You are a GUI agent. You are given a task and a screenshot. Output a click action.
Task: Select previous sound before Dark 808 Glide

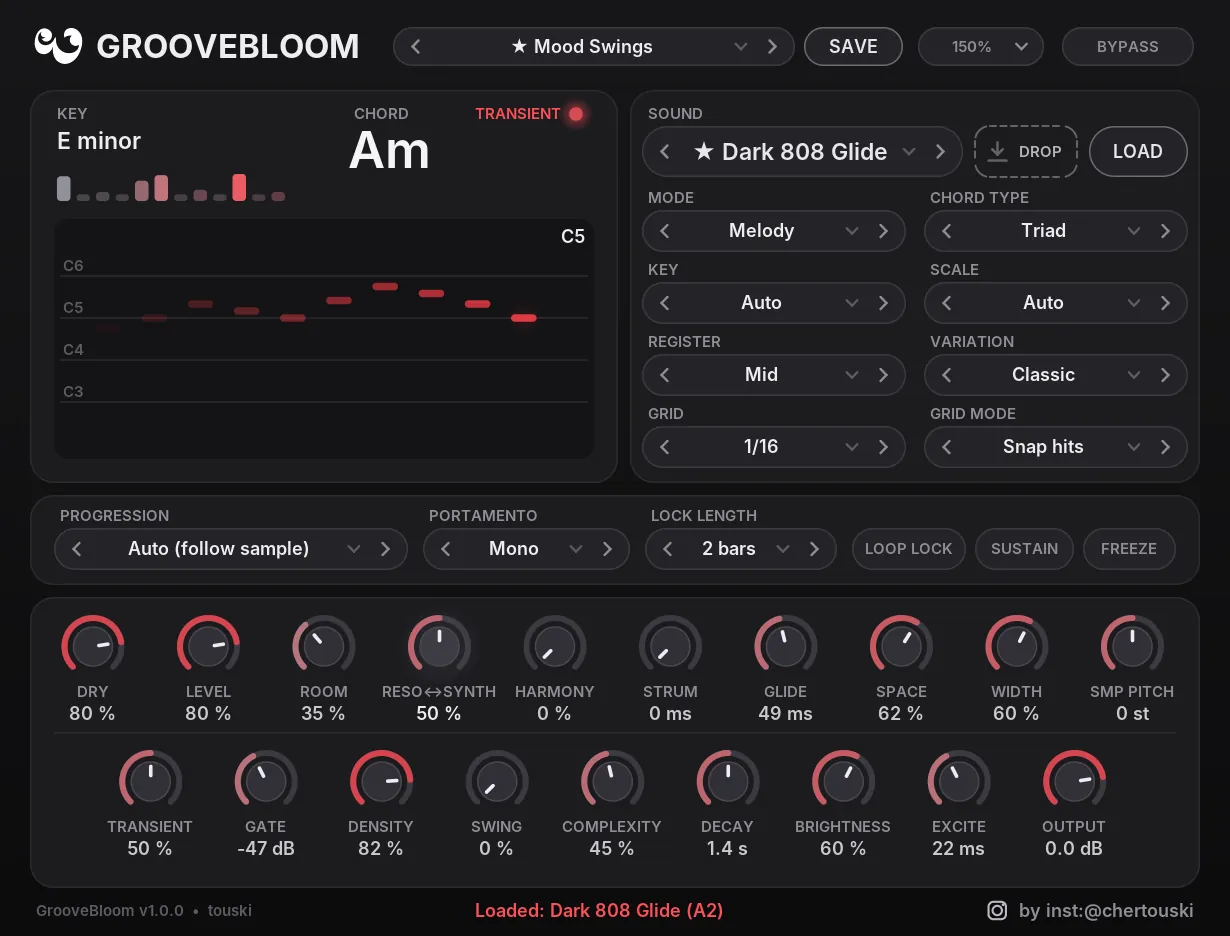click(x=665, y=151)
